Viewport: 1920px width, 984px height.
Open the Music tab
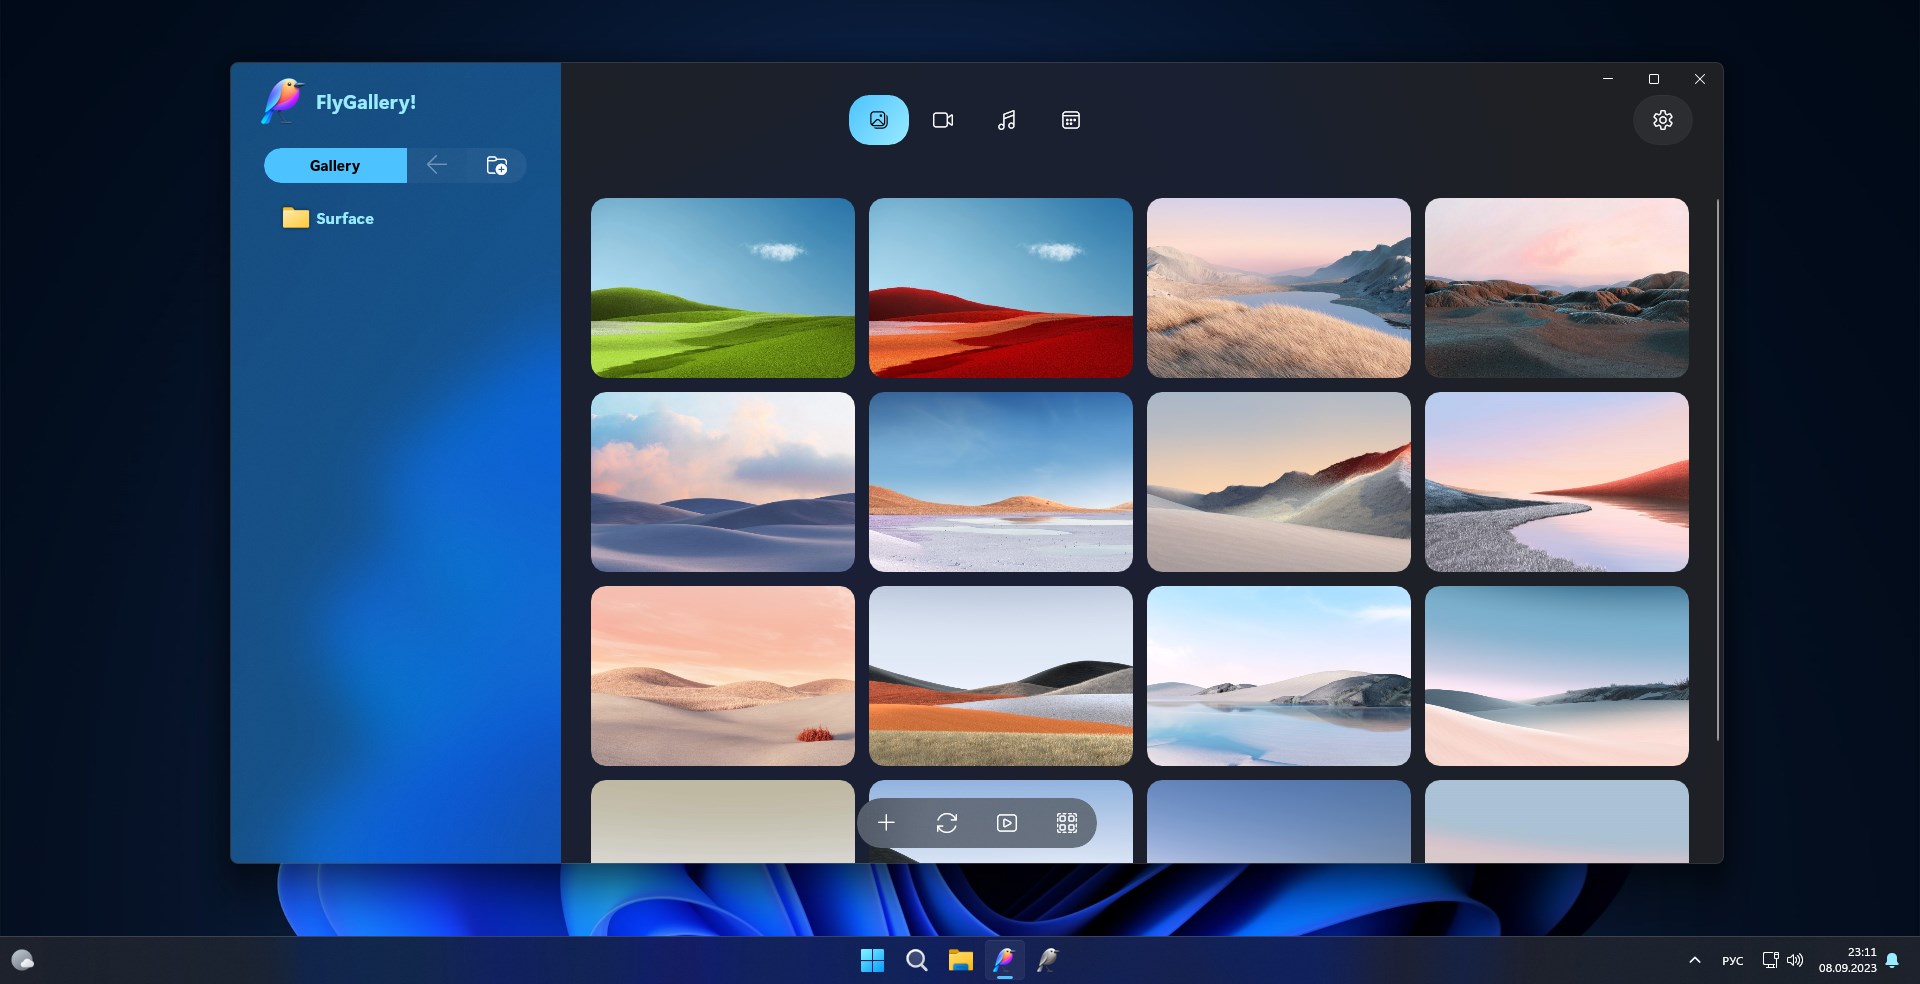pos(1006,120)
